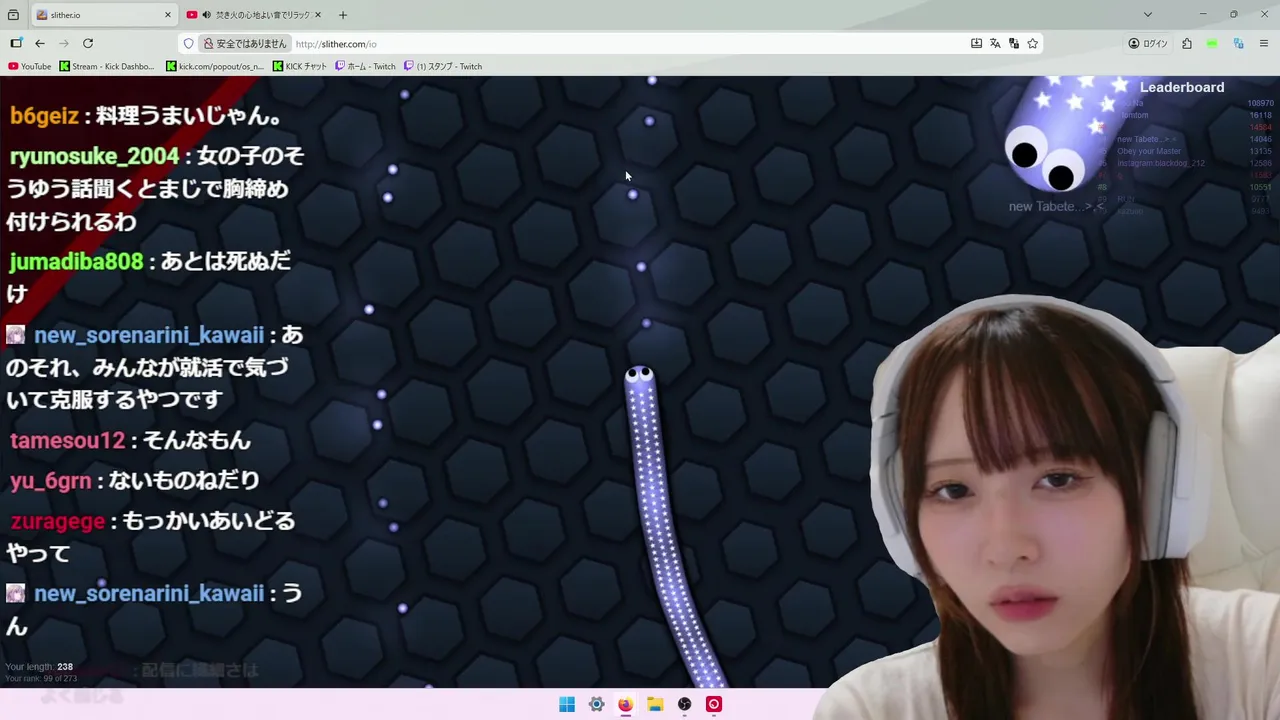Viewport: 1280px width, 720px height.
Task: Click chat username ryunosuke_2004
Action: click(x=94, y=157)
